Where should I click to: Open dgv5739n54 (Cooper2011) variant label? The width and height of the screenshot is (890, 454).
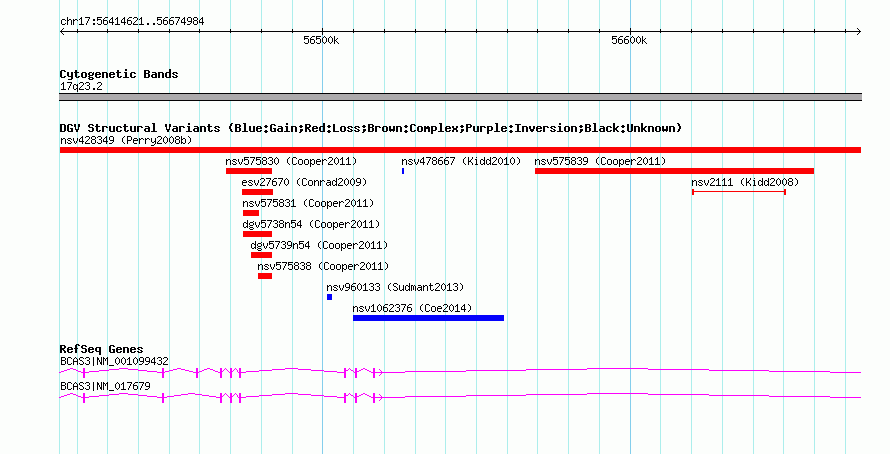tap(319, 245)
